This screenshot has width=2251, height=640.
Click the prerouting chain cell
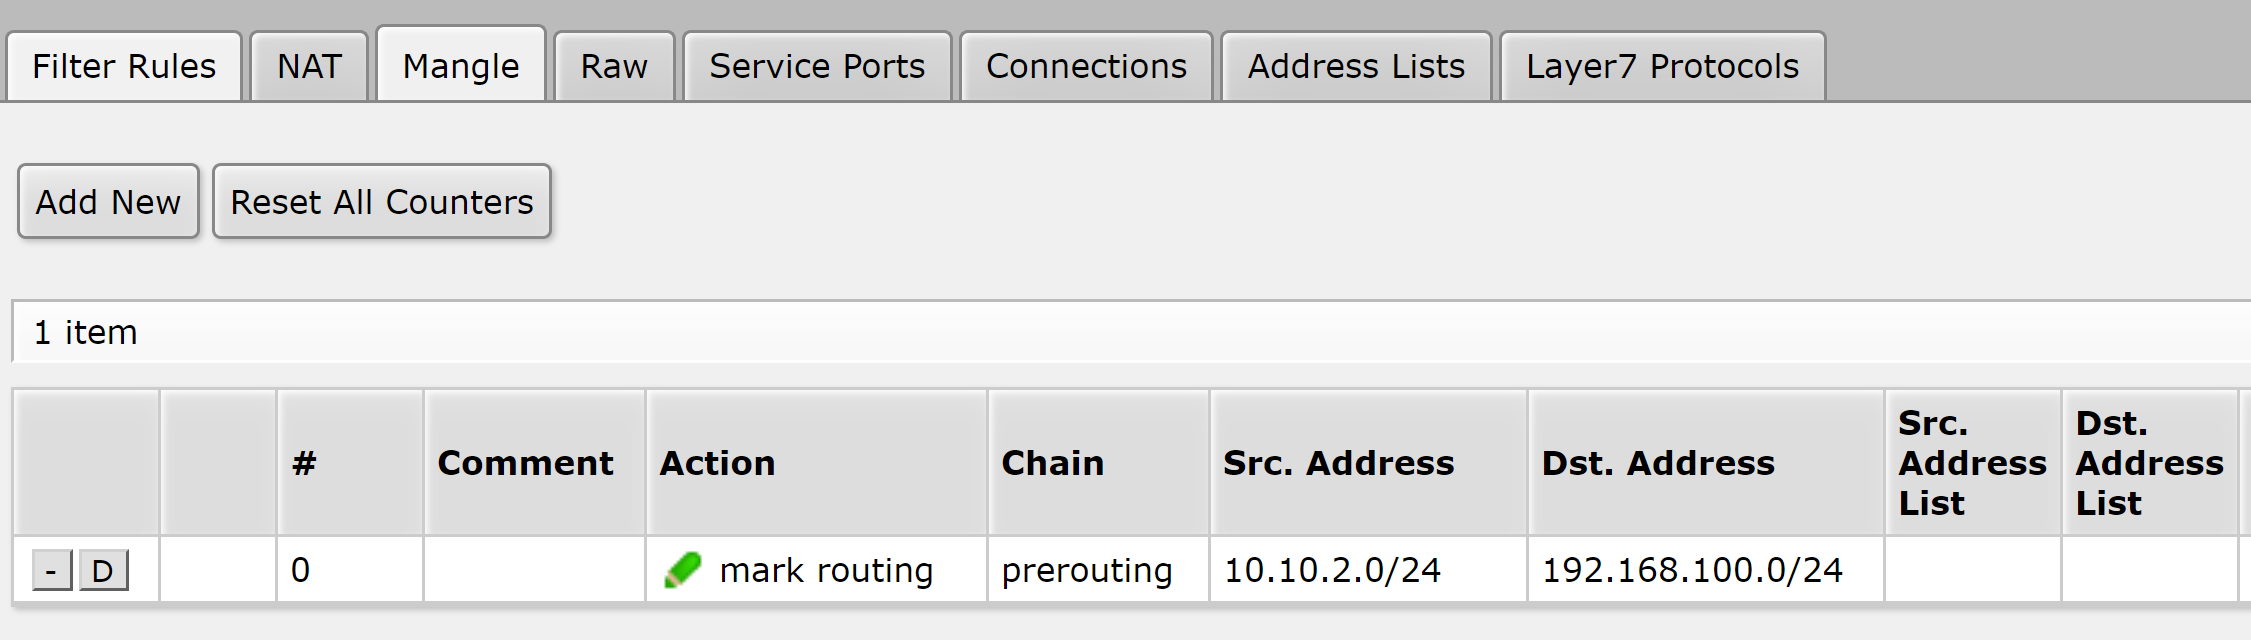tap(1087, 571)
